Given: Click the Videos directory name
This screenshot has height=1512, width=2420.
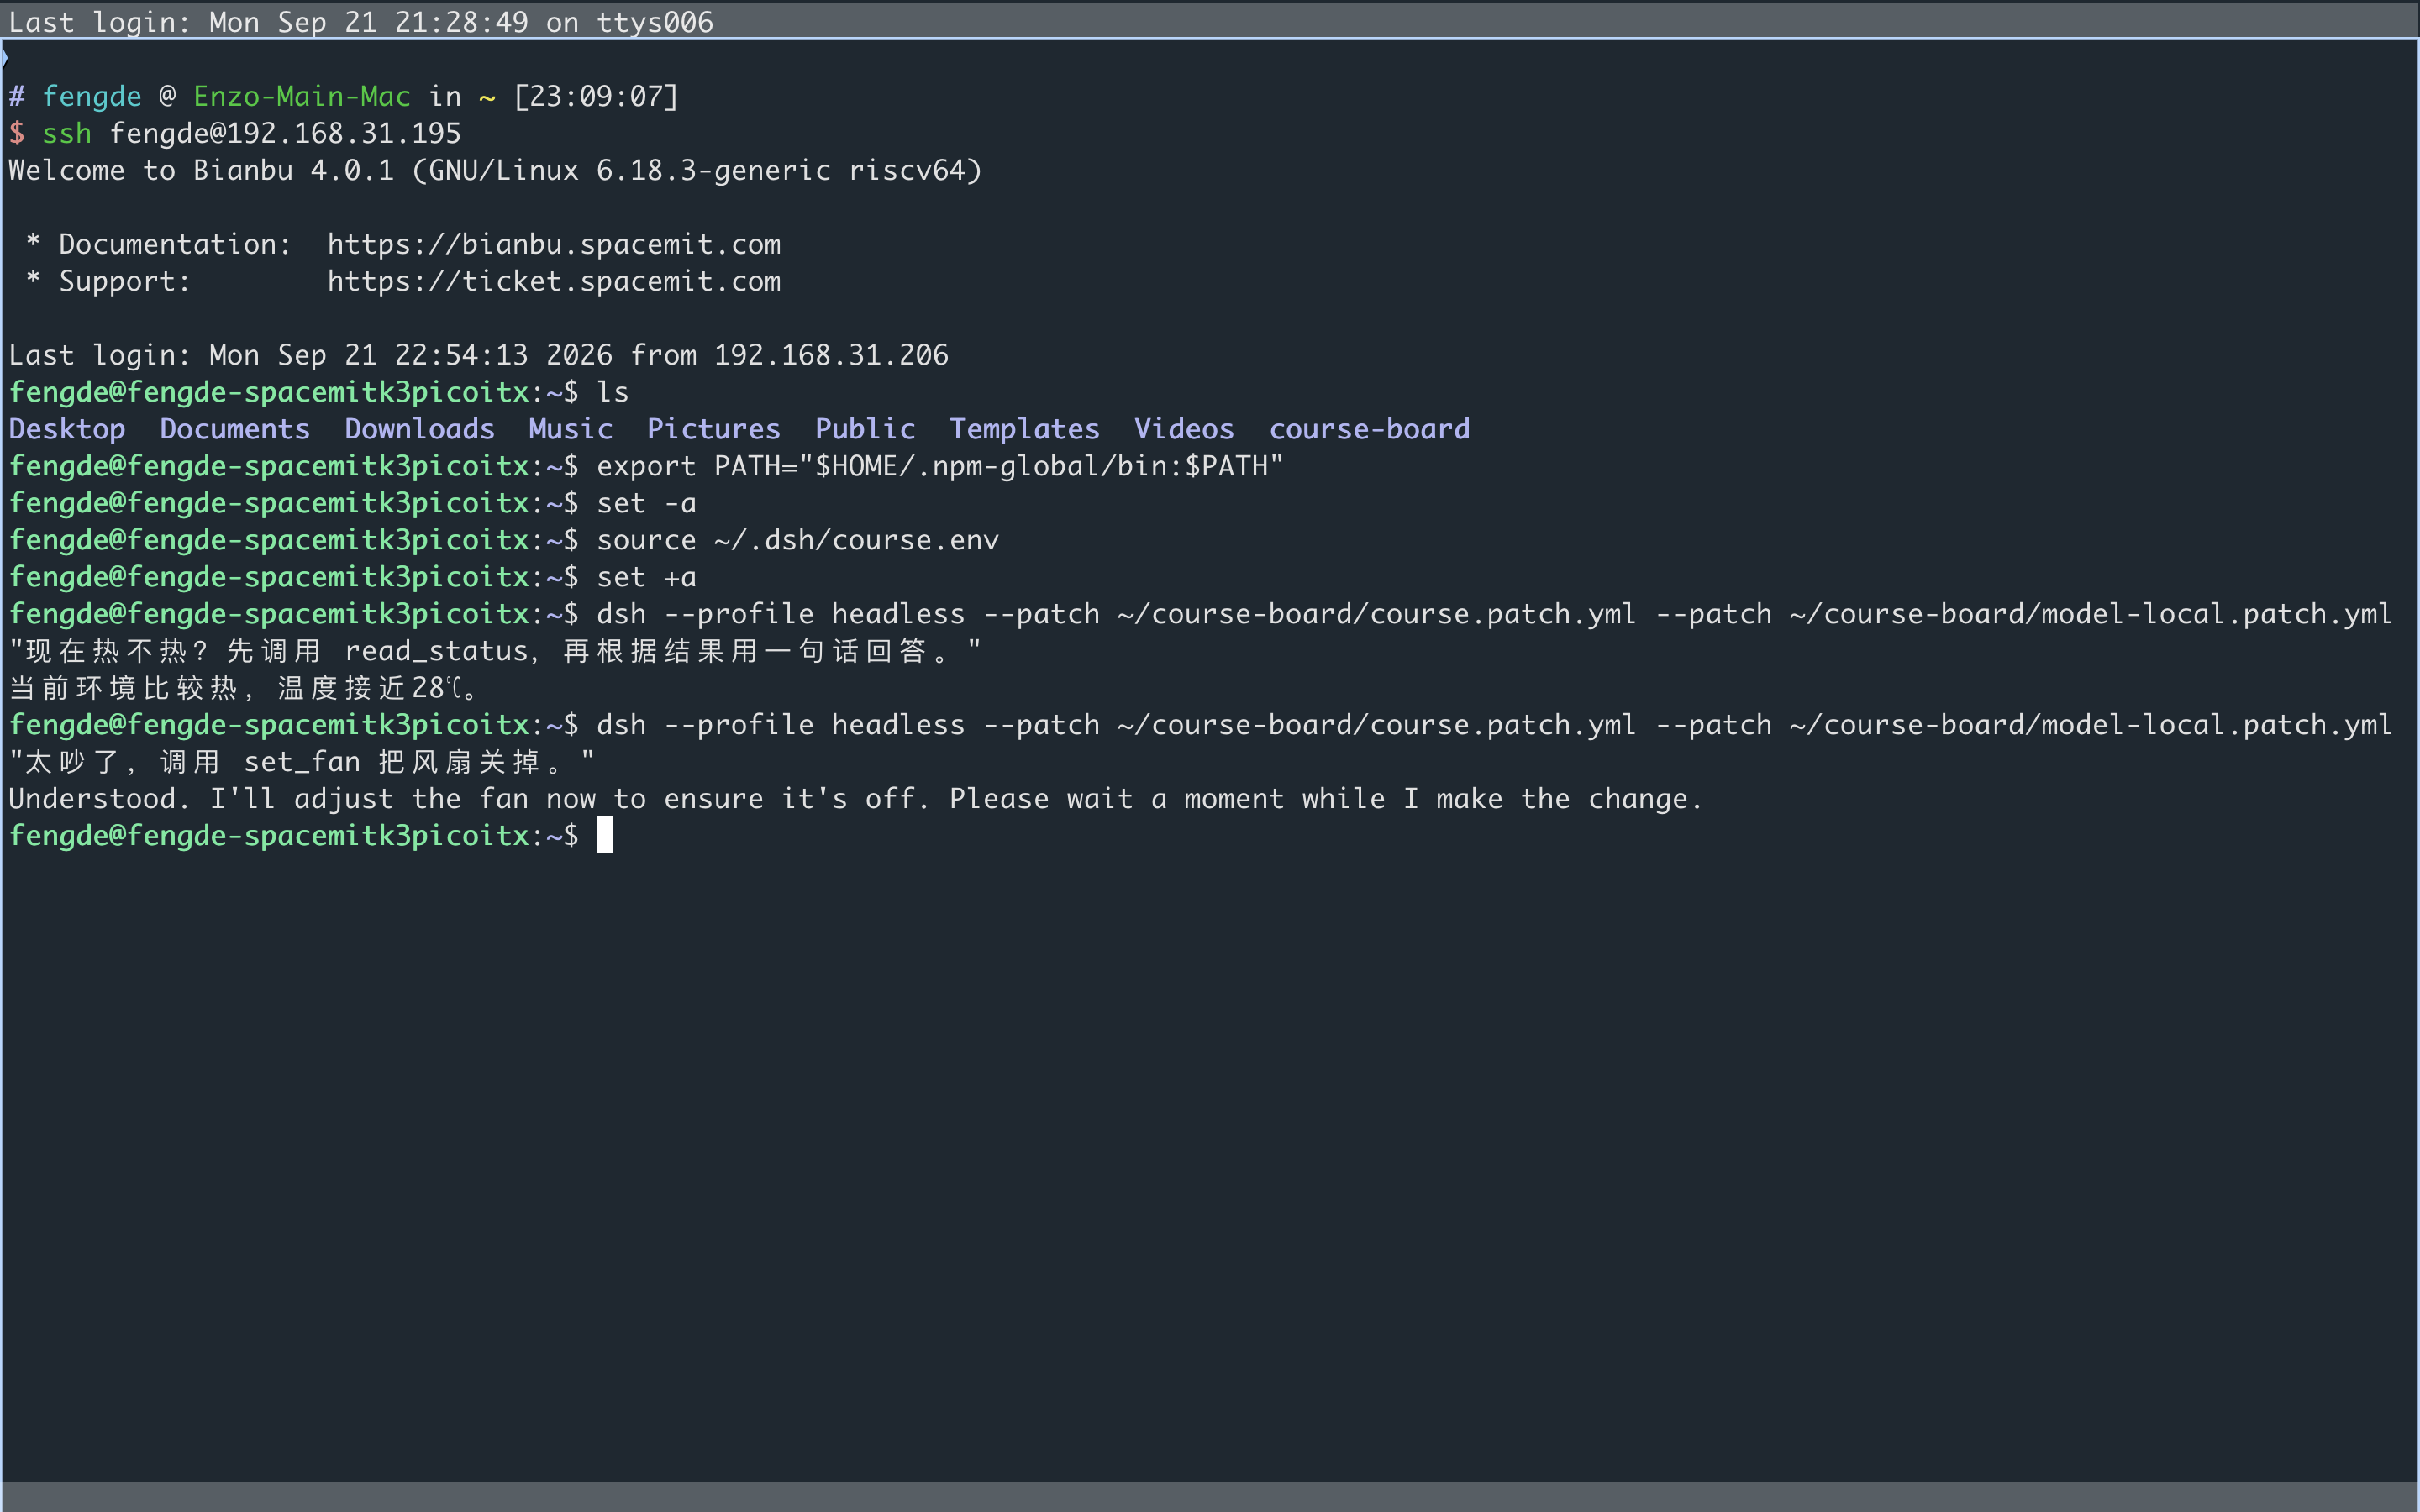Looking at the screenshot, I should pos(1184,429).
